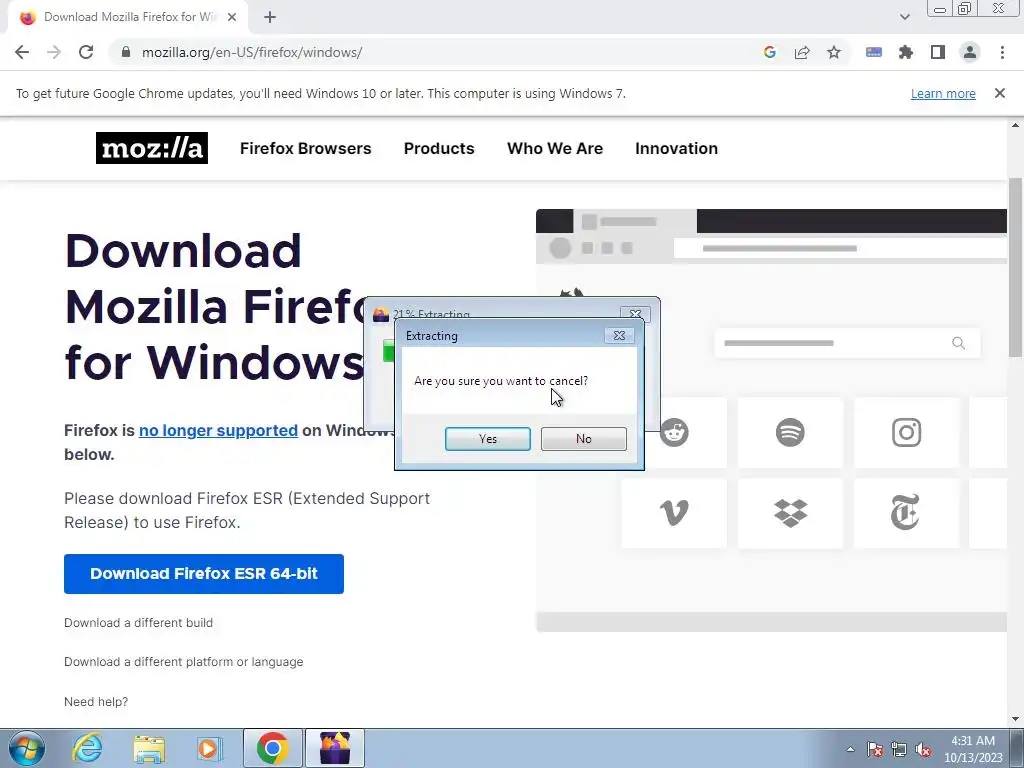1024x768 pixels.
Task: Open Windows Explorer folder from taskbar
Action: pos(149,748)
